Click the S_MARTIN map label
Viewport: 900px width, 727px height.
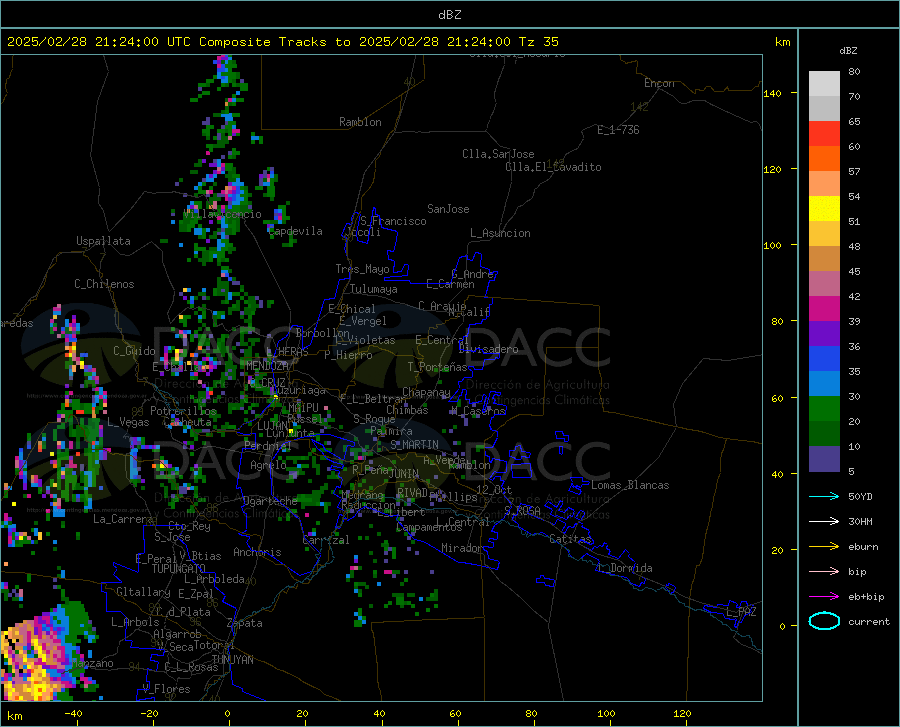[414, 445]
